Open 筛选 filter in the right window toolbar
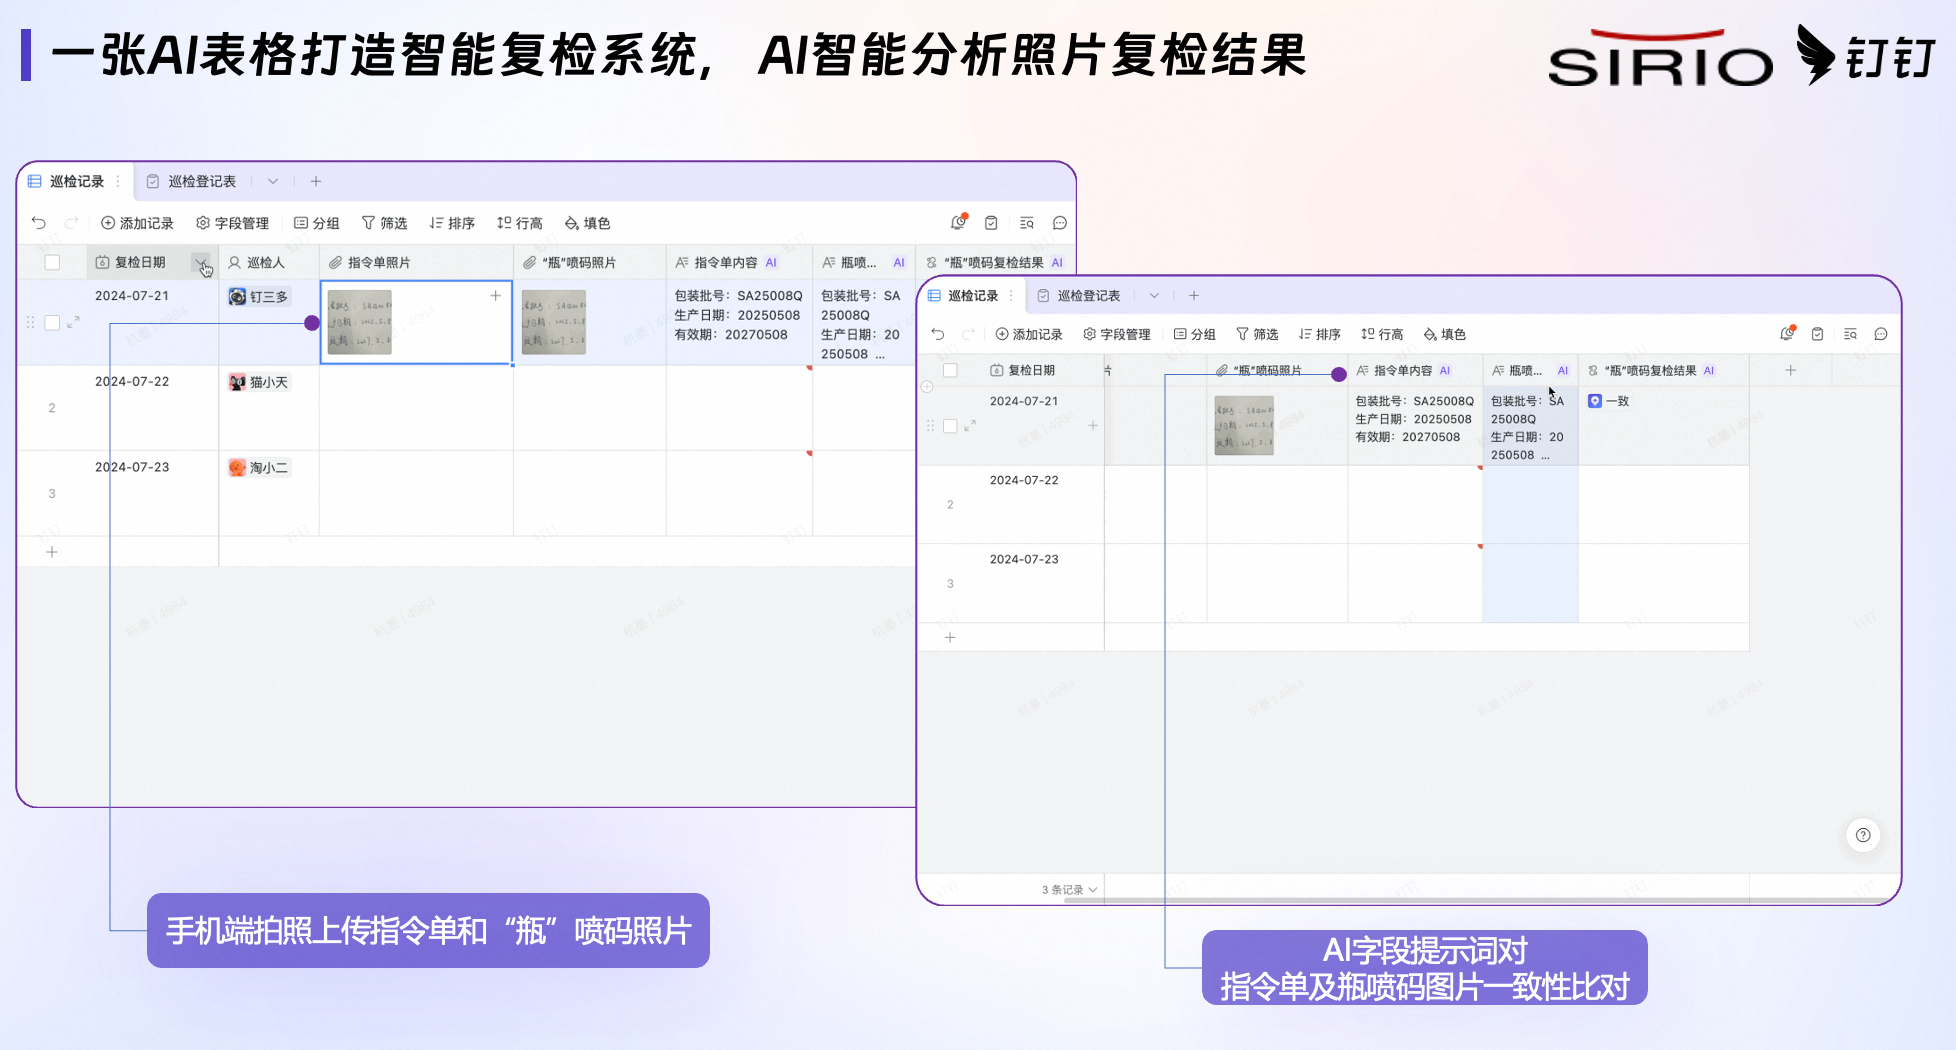 click(1257, 334)
